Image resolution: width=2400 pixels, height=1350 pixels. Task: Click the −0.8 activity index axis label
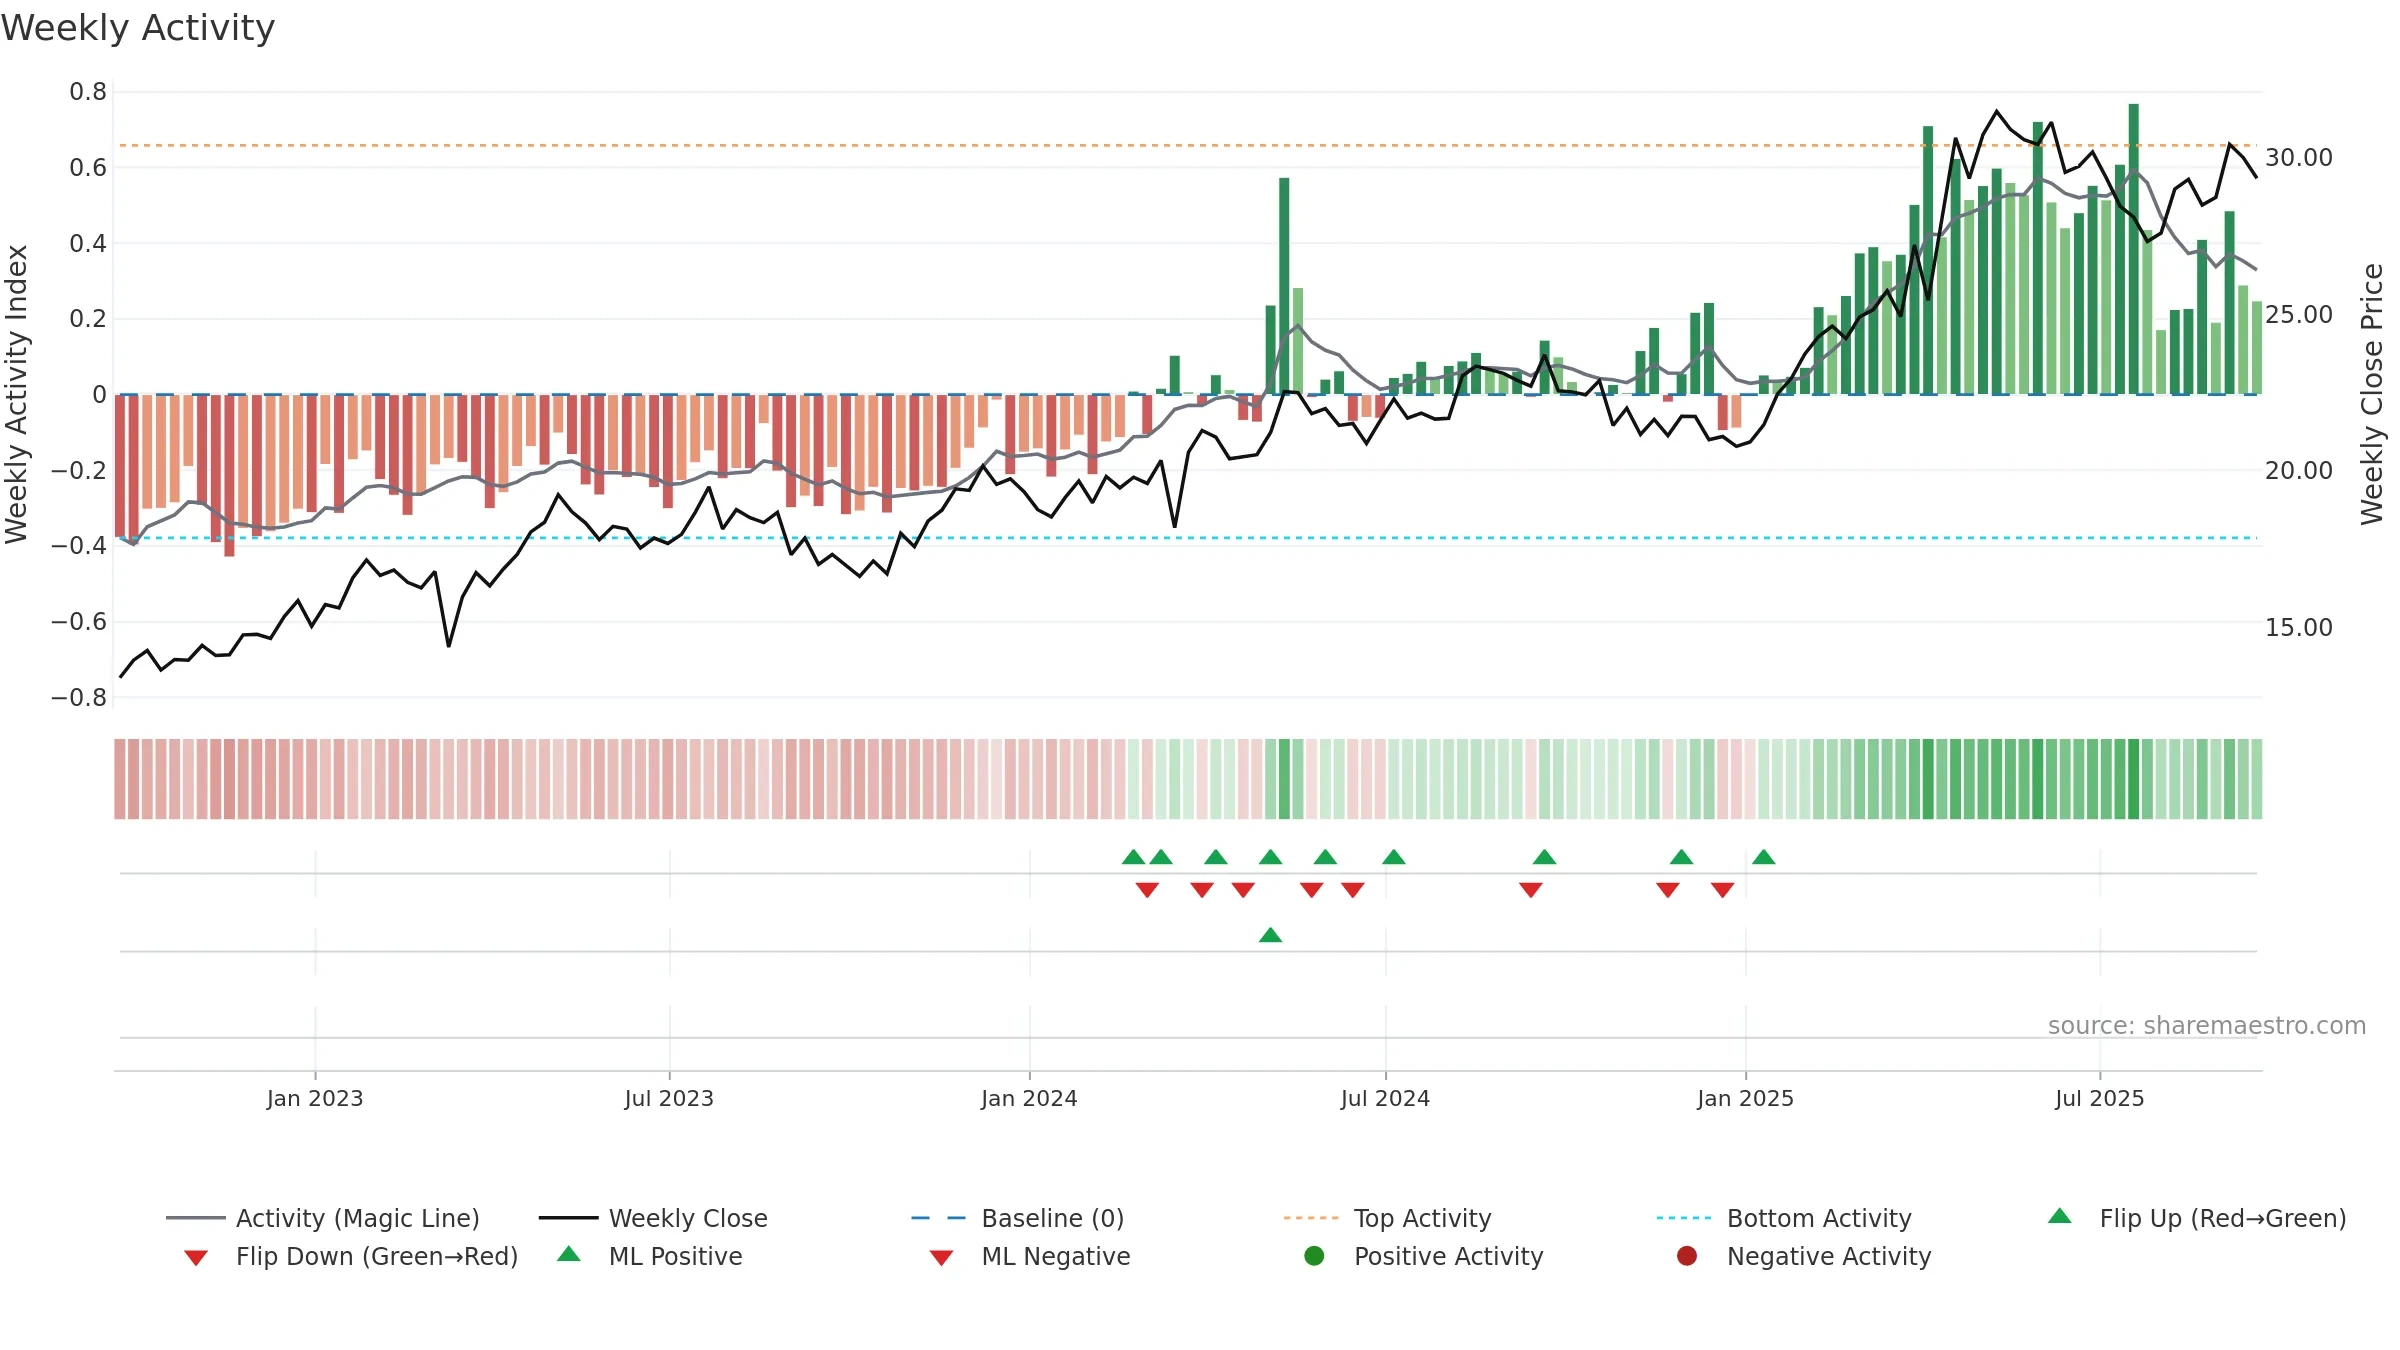click(x=79, y=697)
